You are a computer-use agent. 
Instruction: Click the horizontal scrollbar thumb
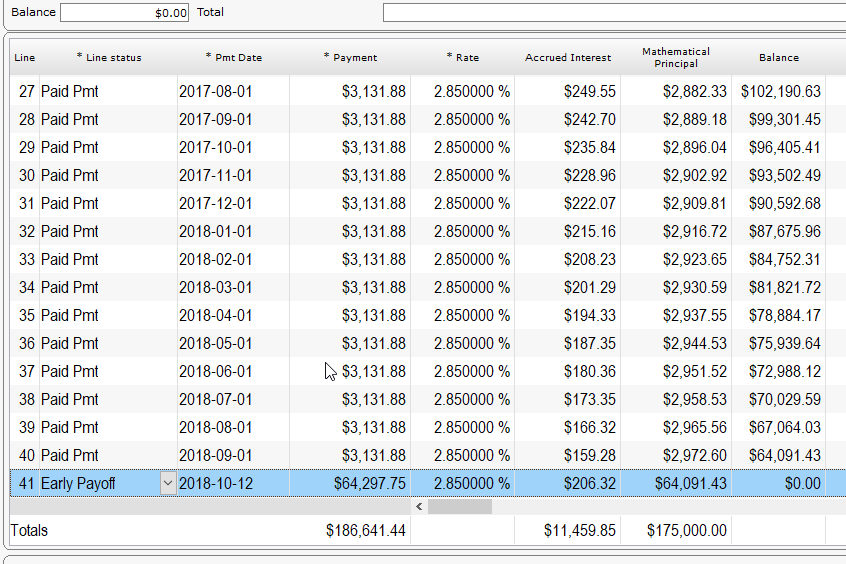click(x=460, y=506)
